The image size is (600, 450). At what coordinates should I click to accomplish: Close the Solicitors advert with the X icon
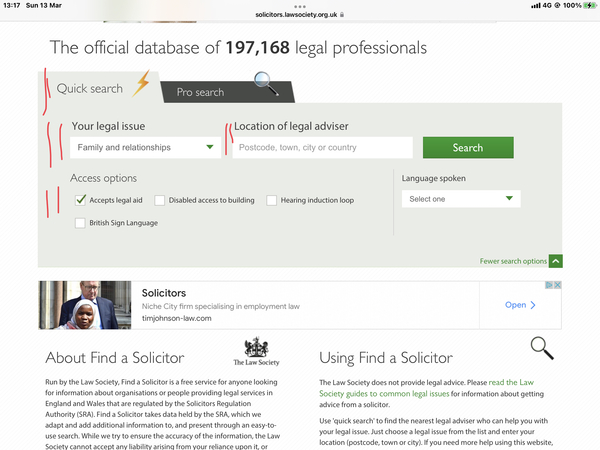point(557,285)
